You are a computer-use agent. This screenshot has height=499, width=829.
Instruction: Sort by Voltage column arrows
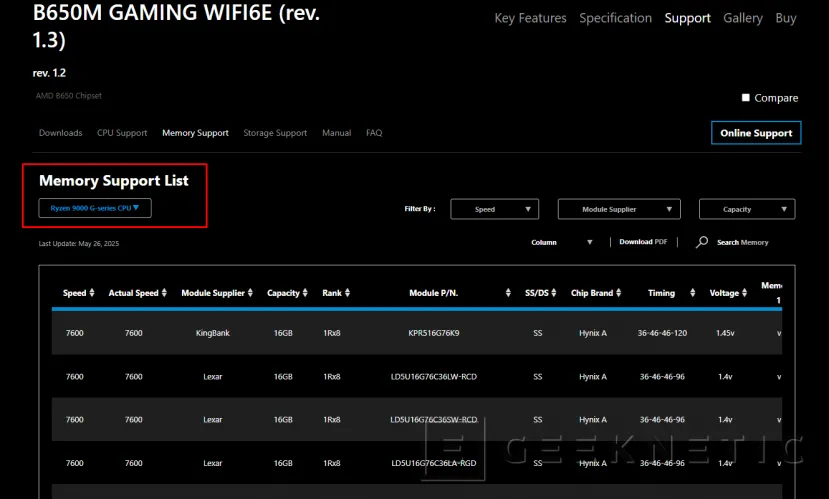(x=744, y=293)
